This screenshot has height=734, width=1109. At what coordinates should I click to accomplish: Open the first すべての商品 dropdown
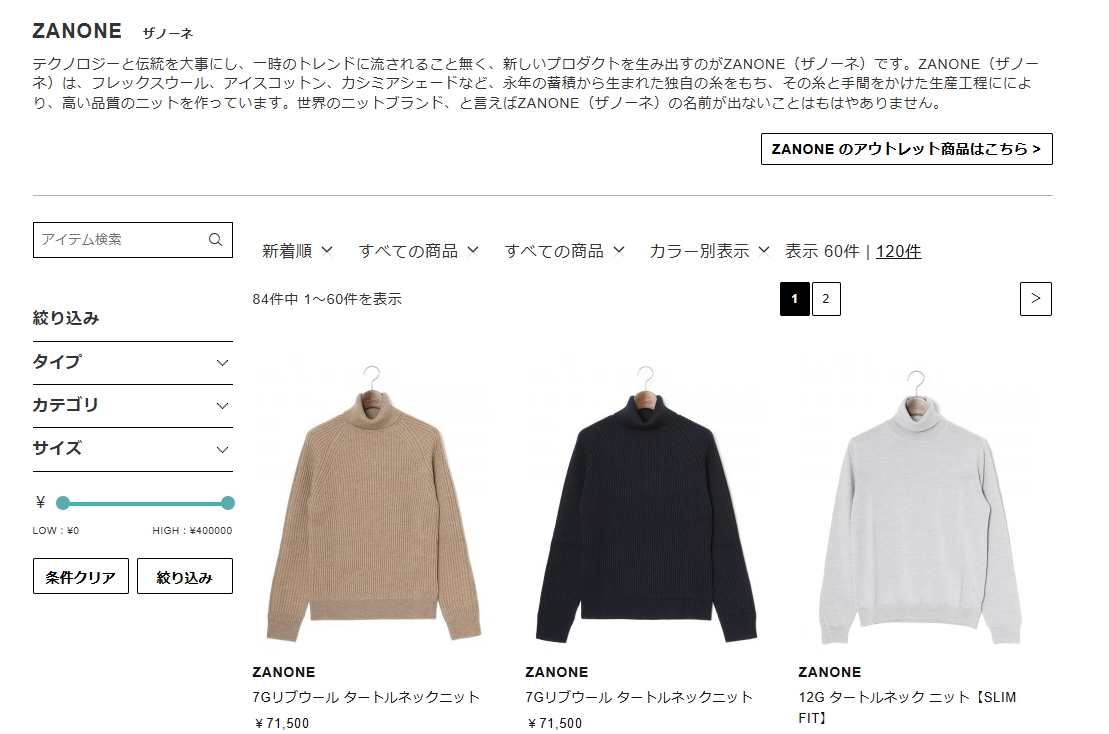click(419, 251)
